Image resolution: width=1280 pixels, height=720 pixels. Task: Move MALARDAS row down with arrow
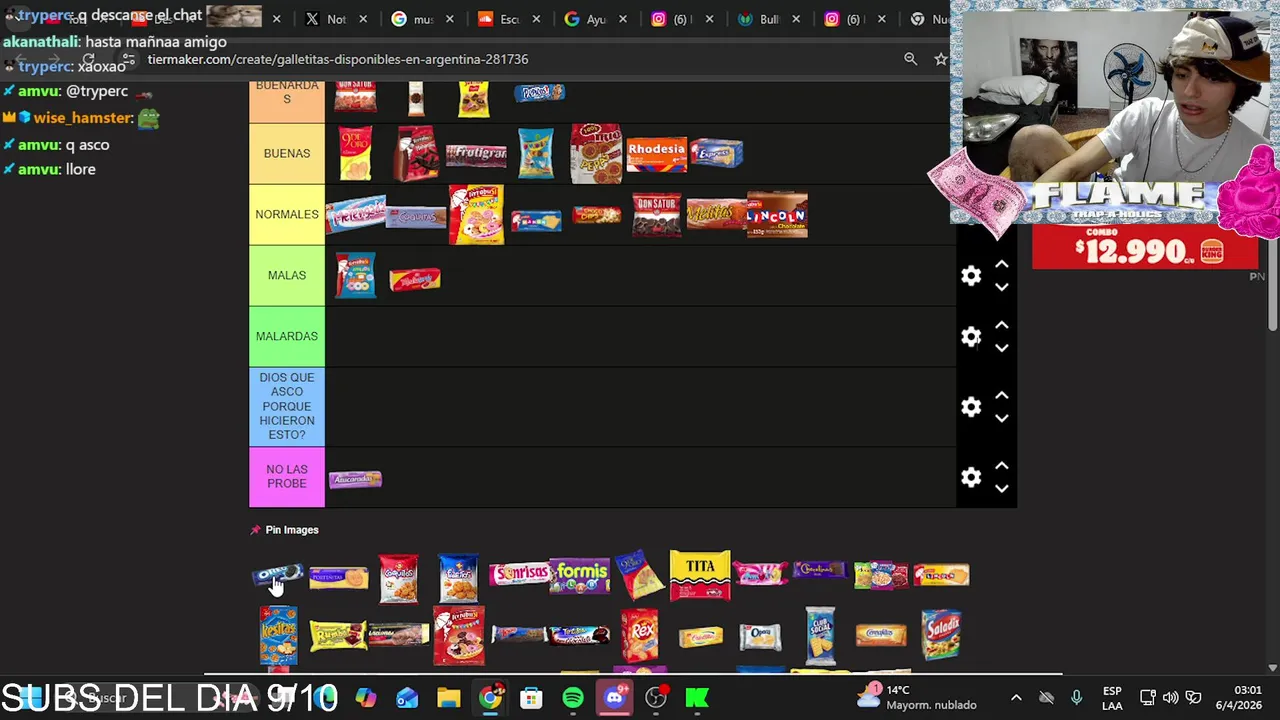click(x=1001, y=348)
